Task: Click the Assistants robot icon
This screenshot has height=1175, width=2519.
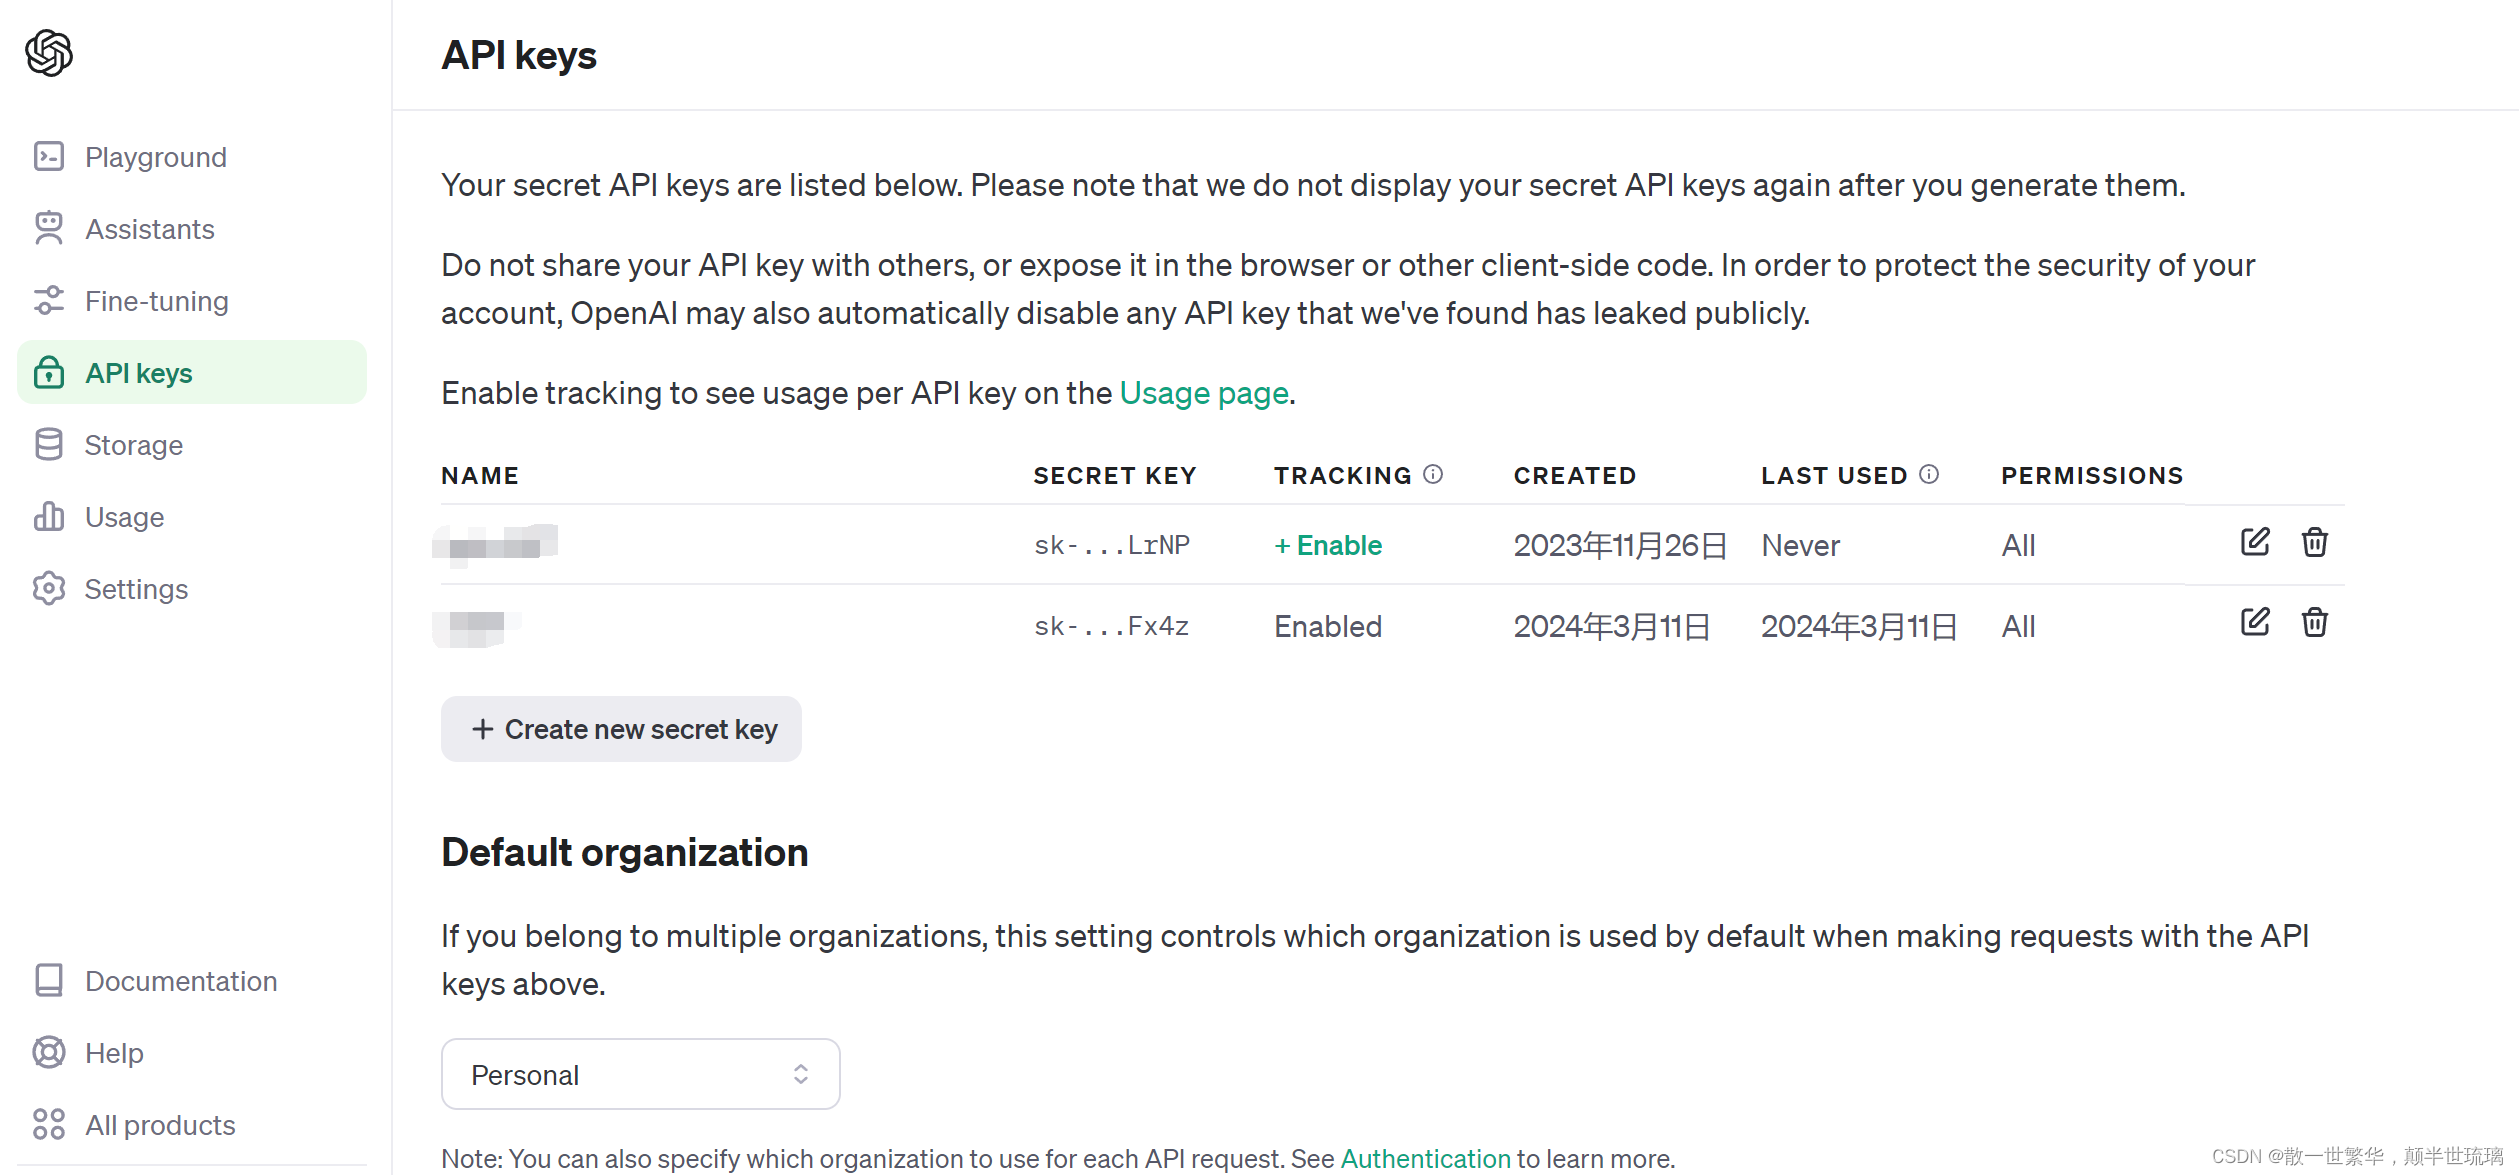Action: pyautogui.click(x=49, y=229)
